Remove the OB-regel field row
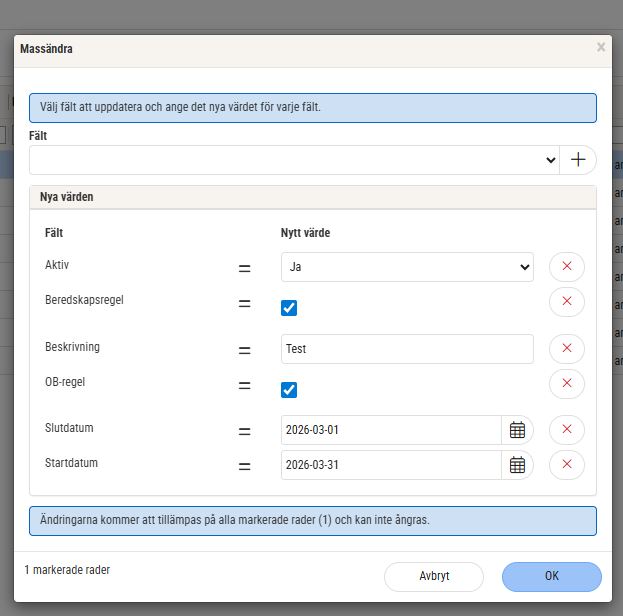Viewport: 623px width, 616px height. point(566,383)
